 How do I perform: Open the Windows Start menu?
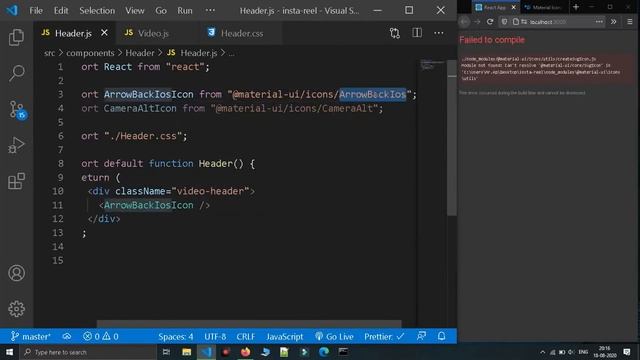pos(9,352)
